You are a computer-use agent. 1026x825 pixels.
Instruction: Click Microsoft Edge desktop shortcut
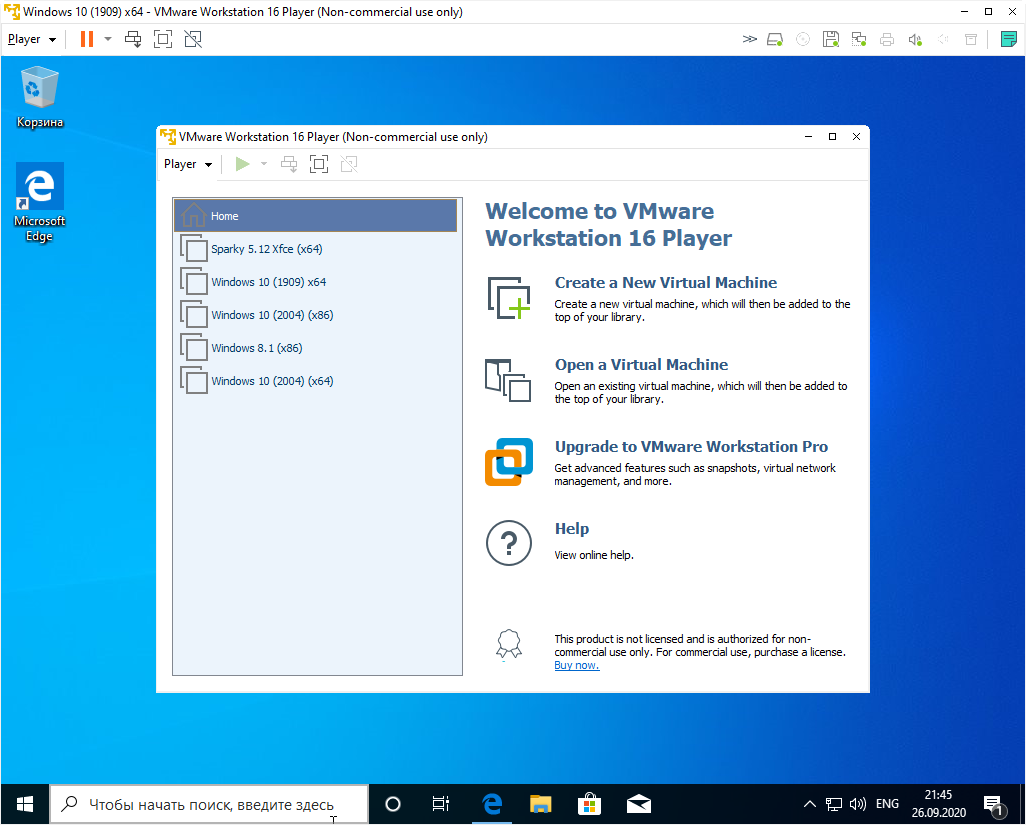pos(40,202)
